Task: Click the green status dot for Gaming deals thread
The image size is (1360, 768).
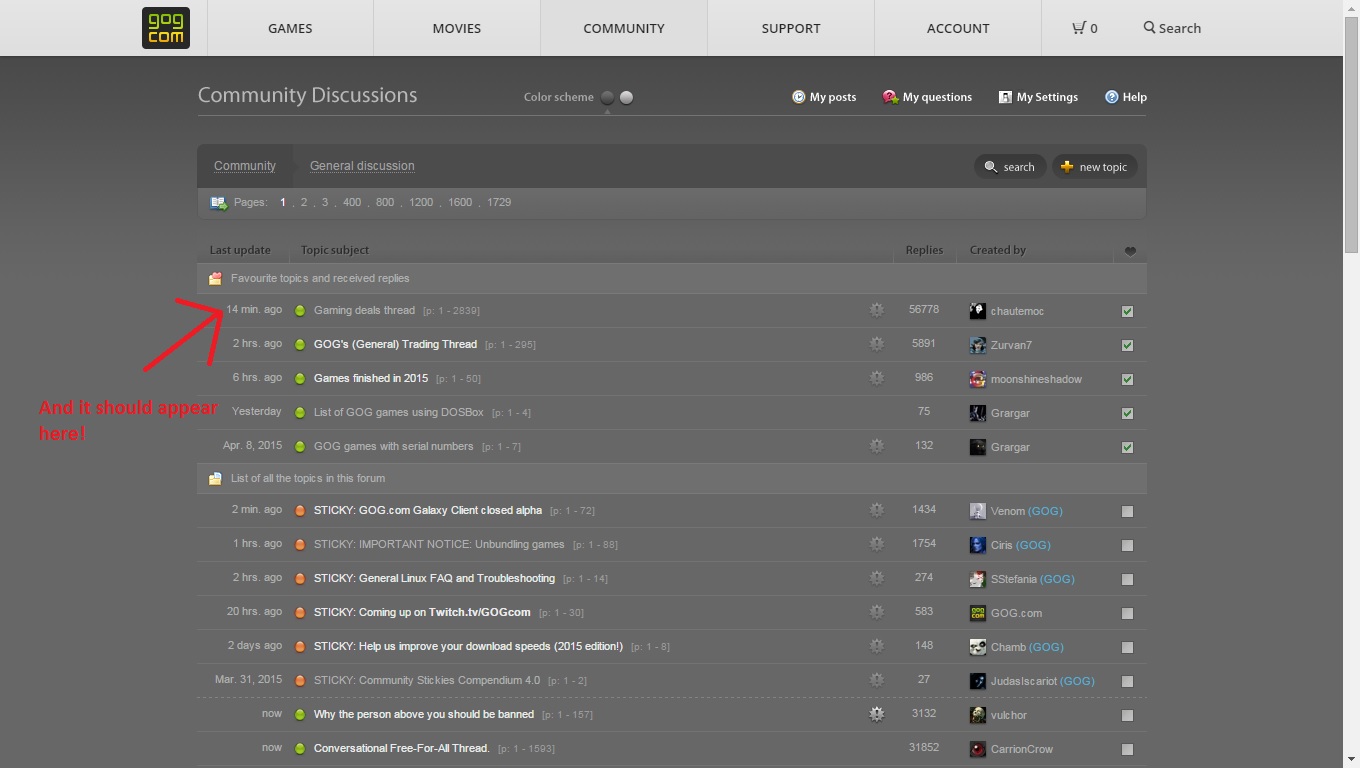Action: pos(300,311)
